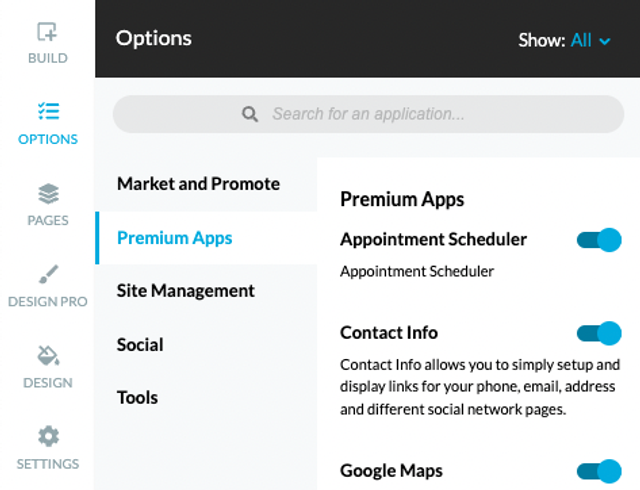Select the Options checklist icon
The width and height of the screenshot is (640, 490).
coord(48,111)
